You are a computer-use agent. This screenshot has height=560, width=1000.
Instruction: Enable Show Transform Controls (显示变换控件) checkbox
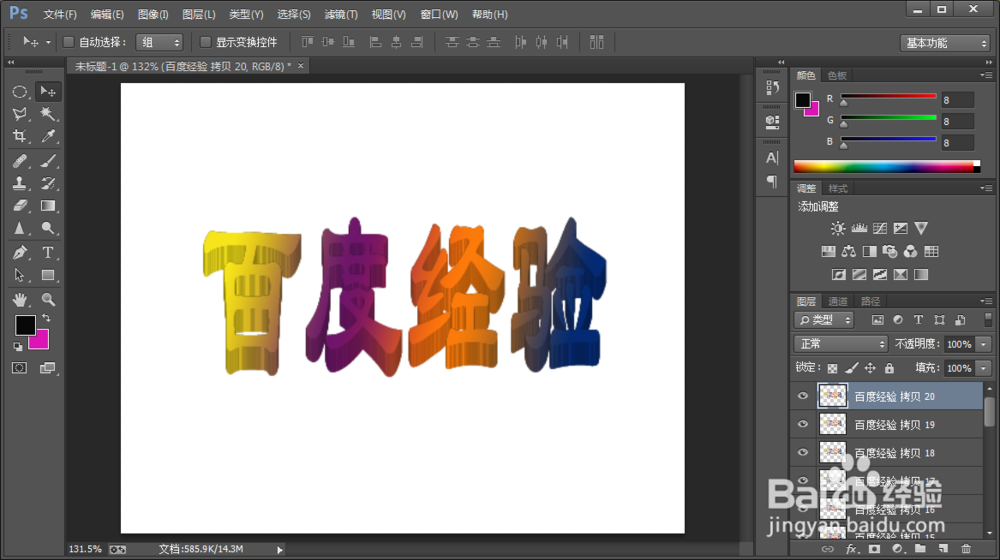point(205,42)
